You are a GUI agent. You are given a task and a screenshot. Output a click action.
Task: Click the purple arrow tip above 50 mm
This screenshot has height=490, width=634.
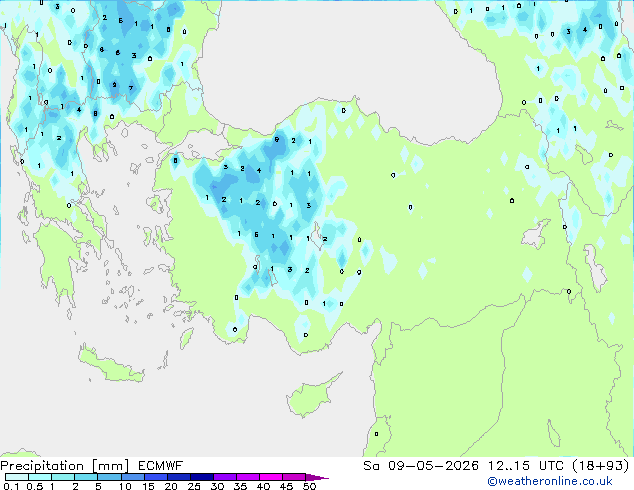317,477
